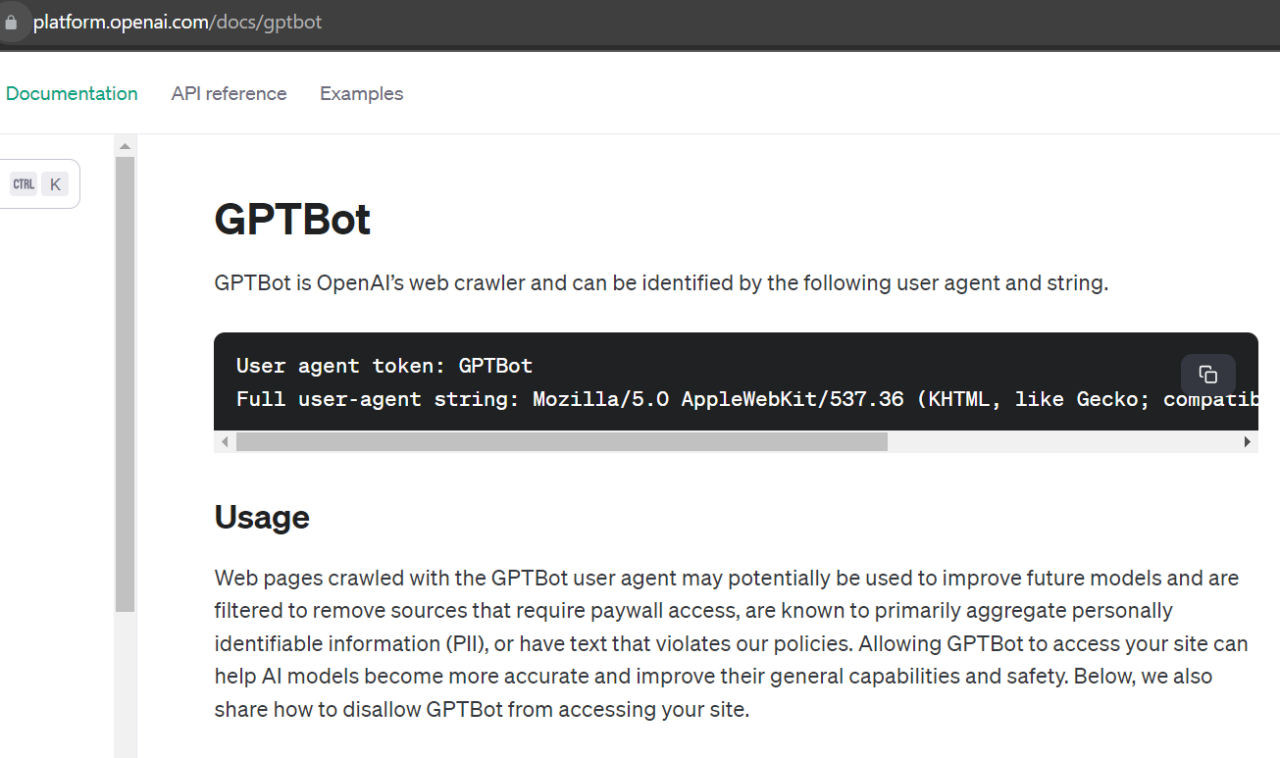
Task: Click the CTRL key badge of the search shortcut
Action: pyautogui.click(x=24, y=183)
